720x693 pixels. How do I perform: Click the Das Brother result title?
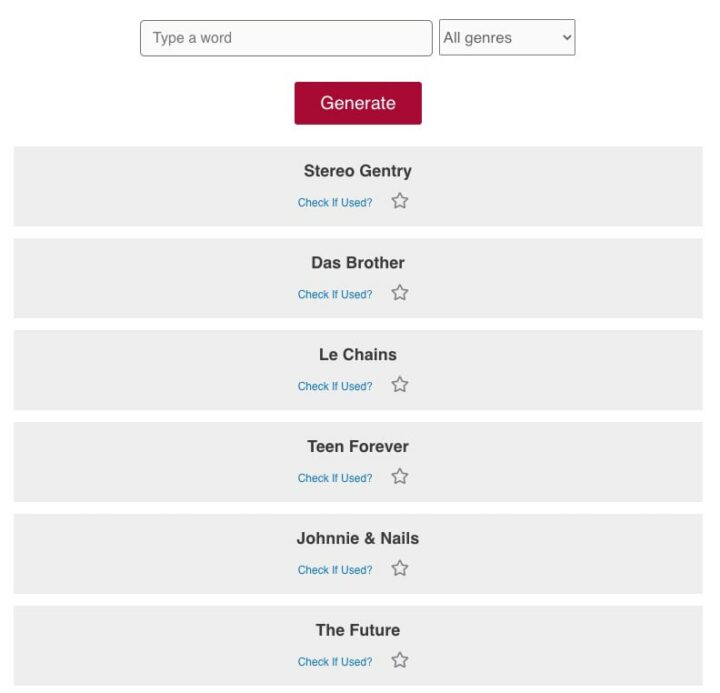pos(358,263)
